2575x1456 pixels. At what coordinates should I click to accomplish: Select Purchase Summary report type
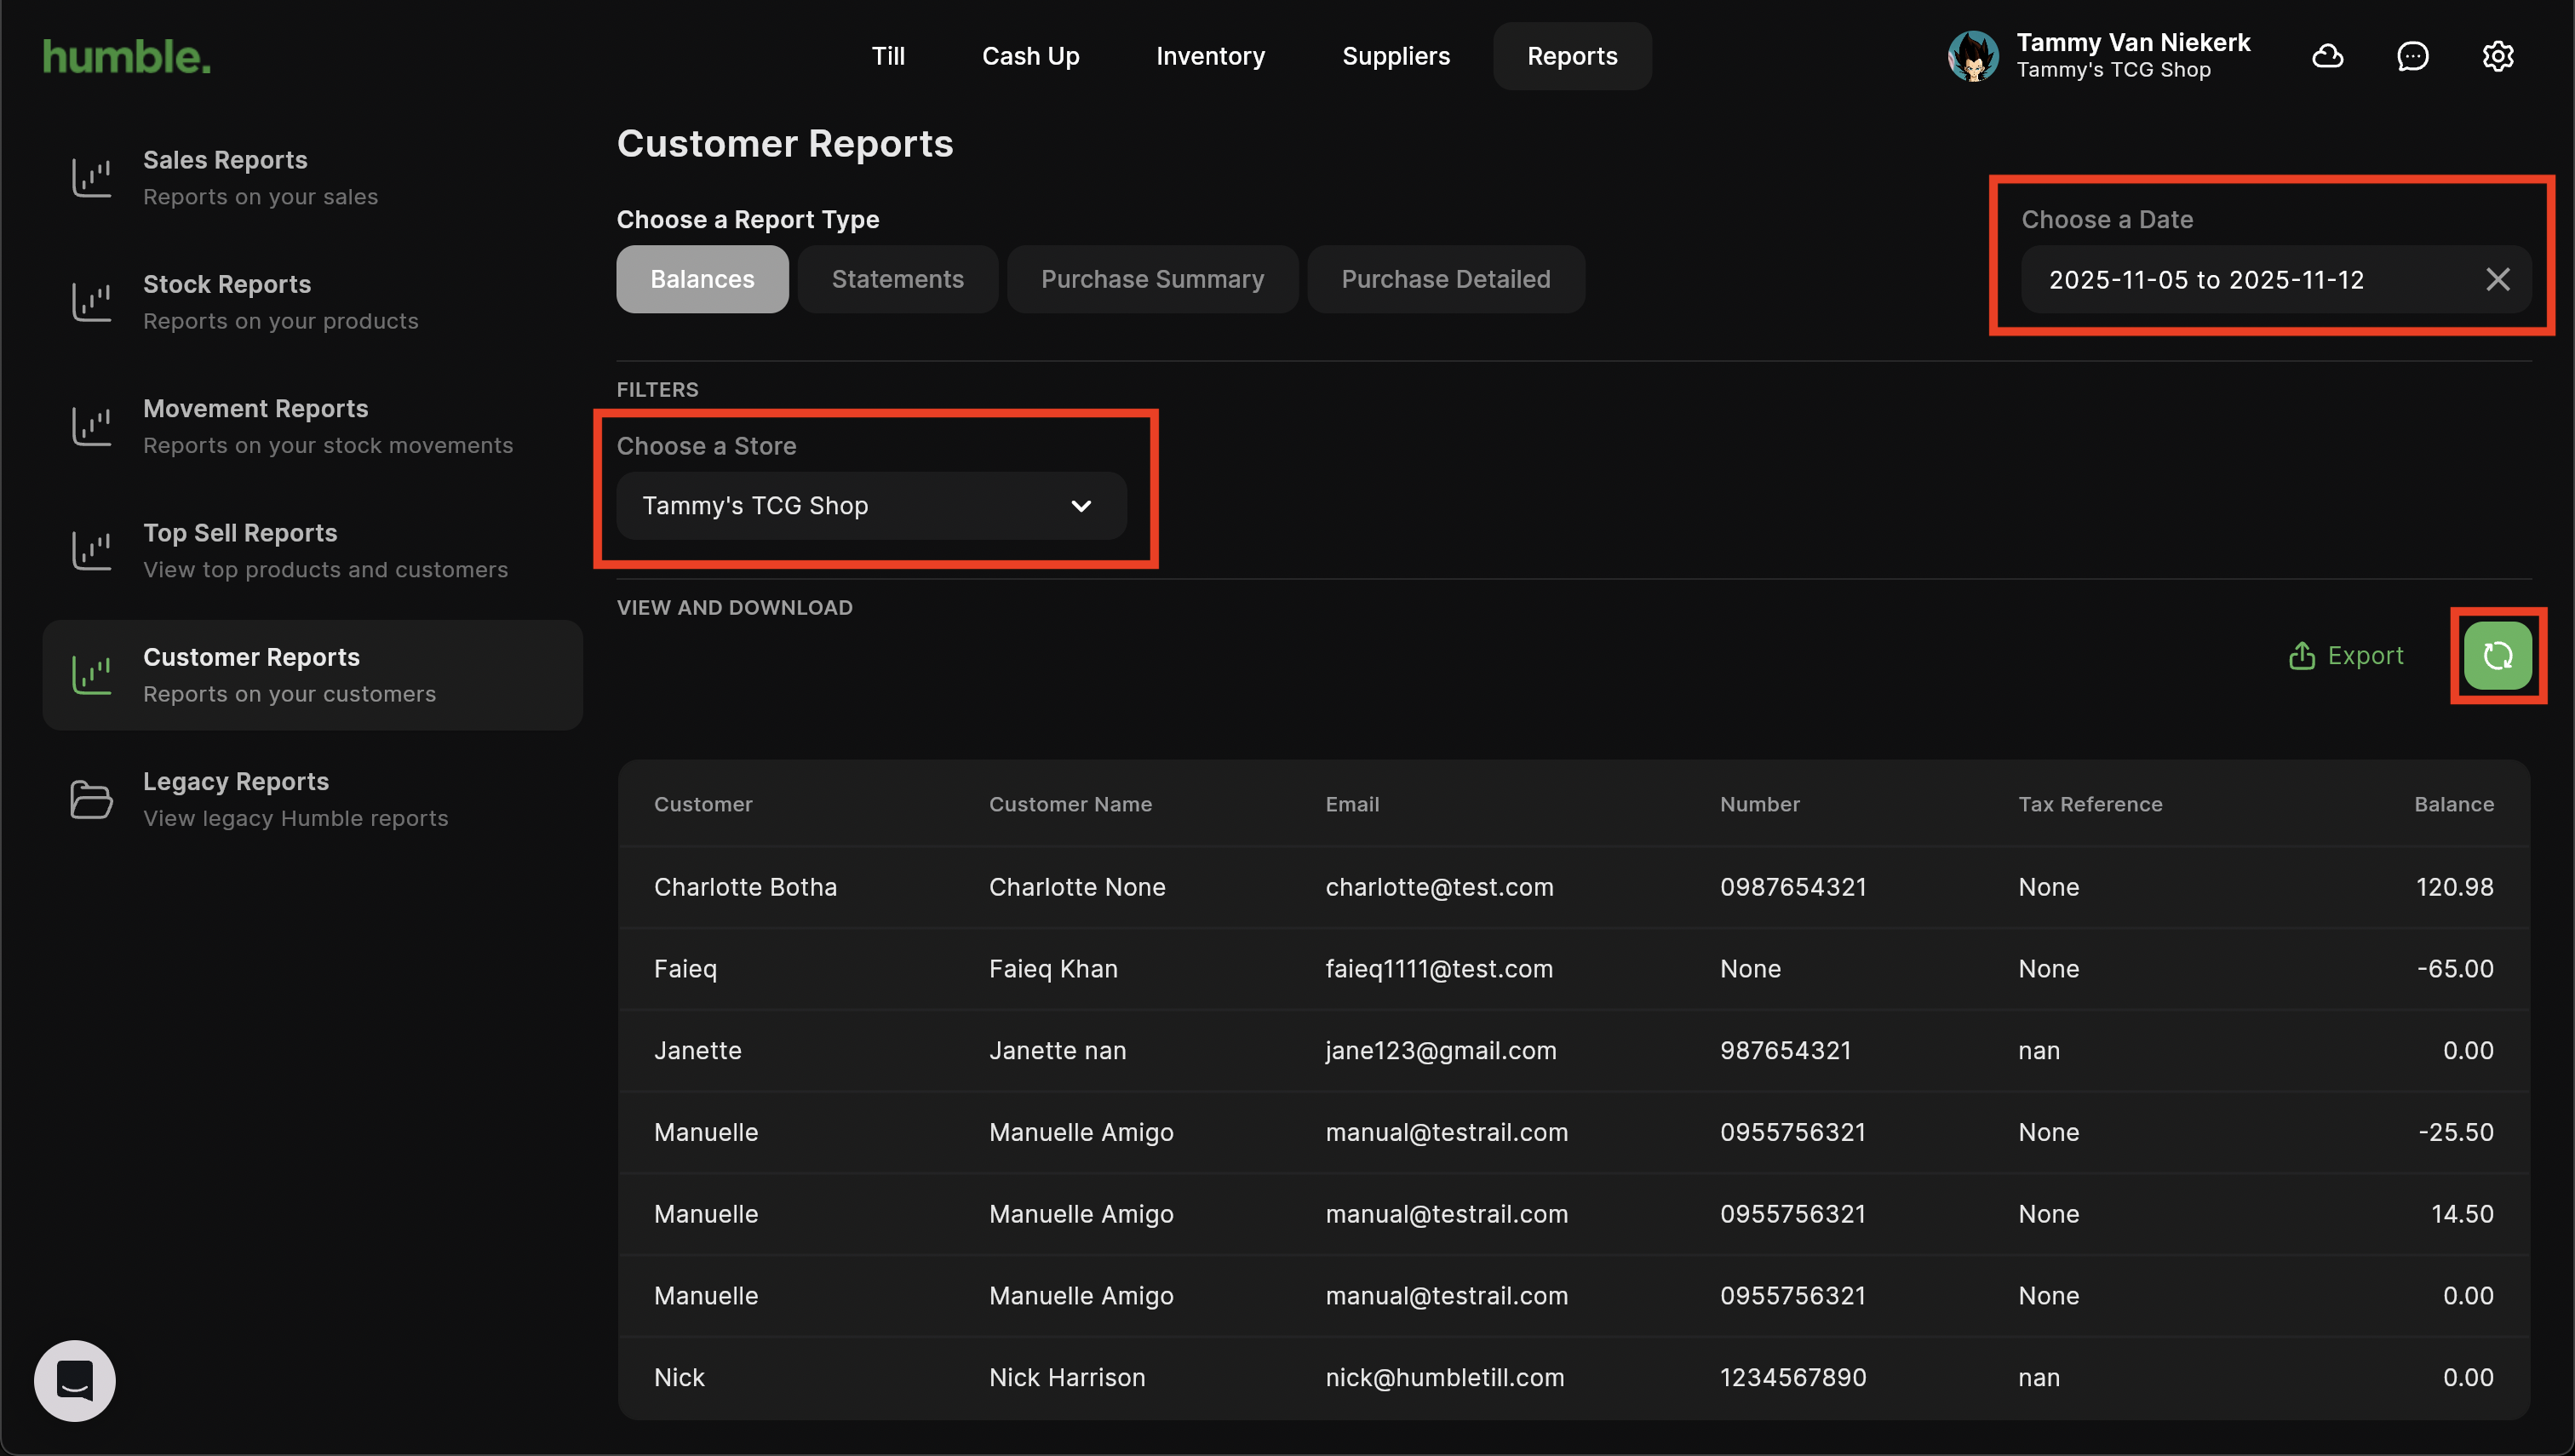1152,279
